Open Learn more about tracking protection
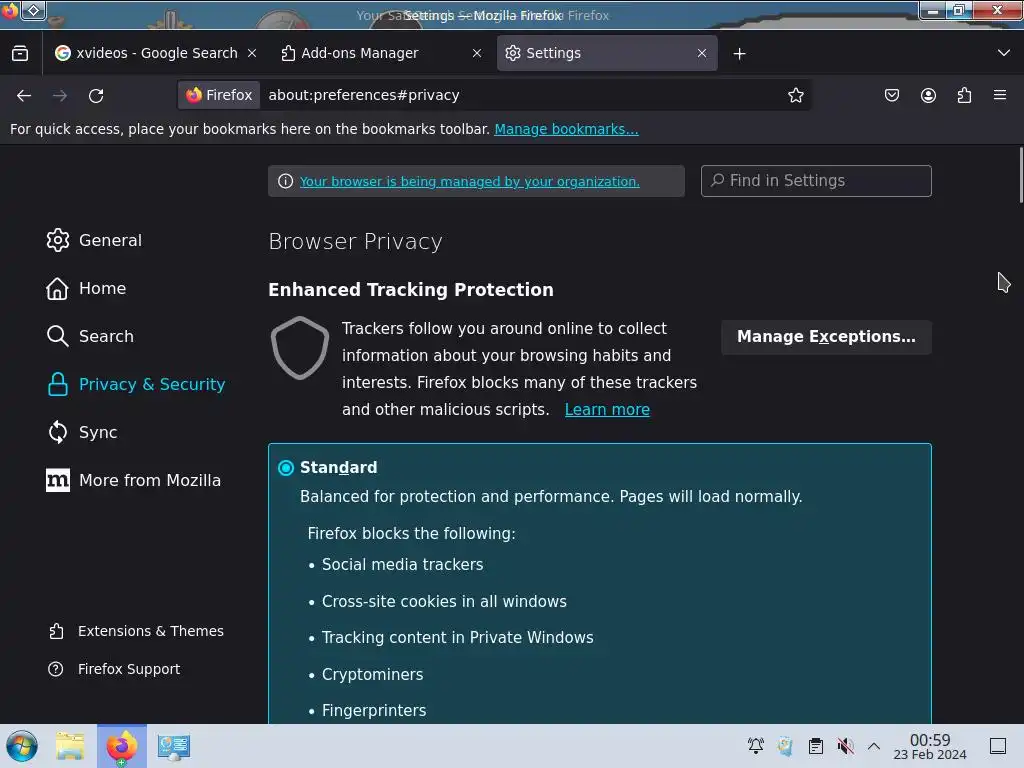This screenshot has width=1024, height=768. coord(607,409)
